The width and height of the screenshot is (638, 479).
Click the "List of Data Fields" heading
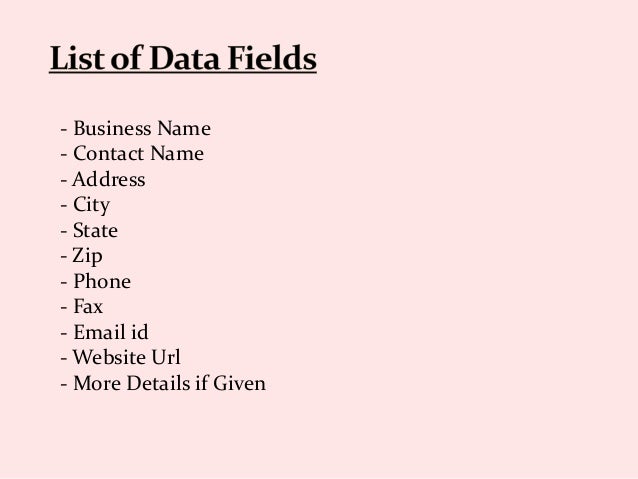pos(183,58)
